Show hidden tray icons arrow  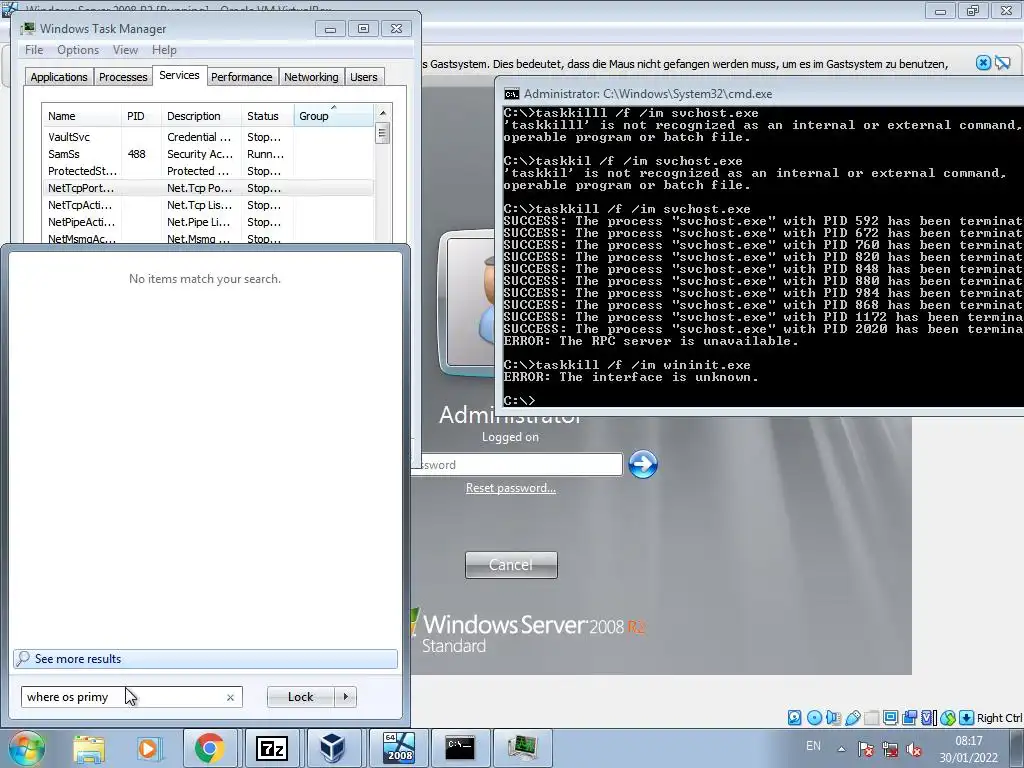point(841,749)
